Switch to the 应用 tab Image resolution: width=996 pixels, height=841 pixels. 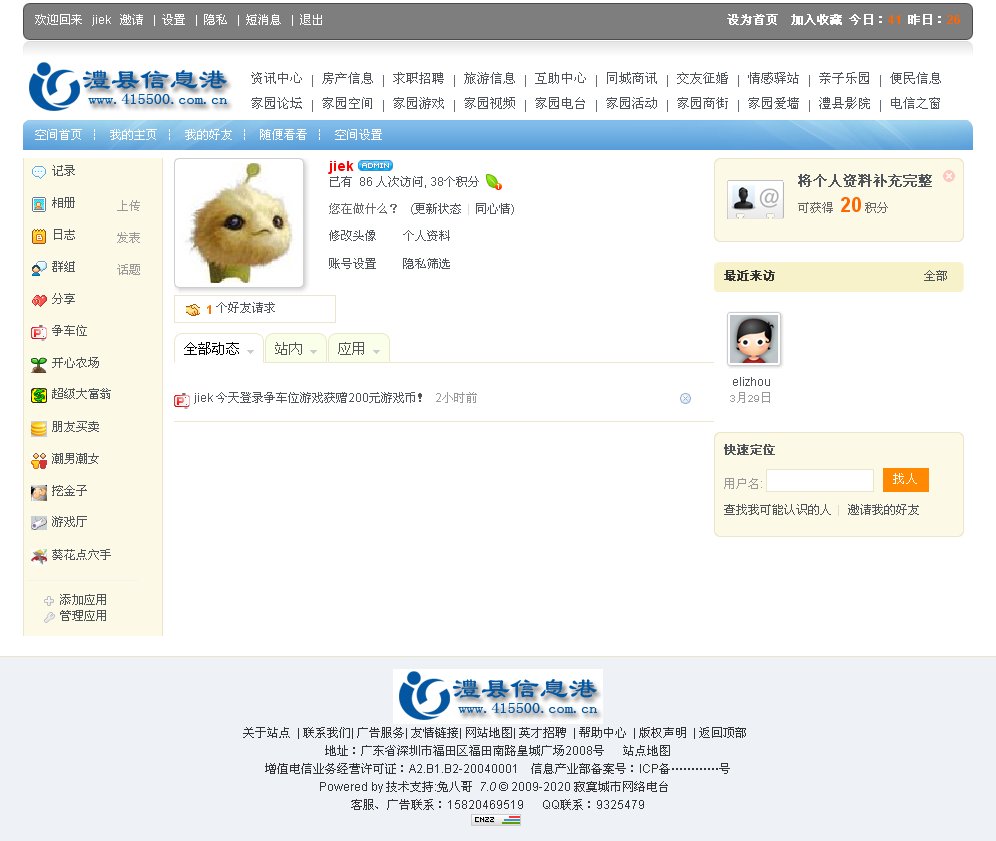coord(358,349)
